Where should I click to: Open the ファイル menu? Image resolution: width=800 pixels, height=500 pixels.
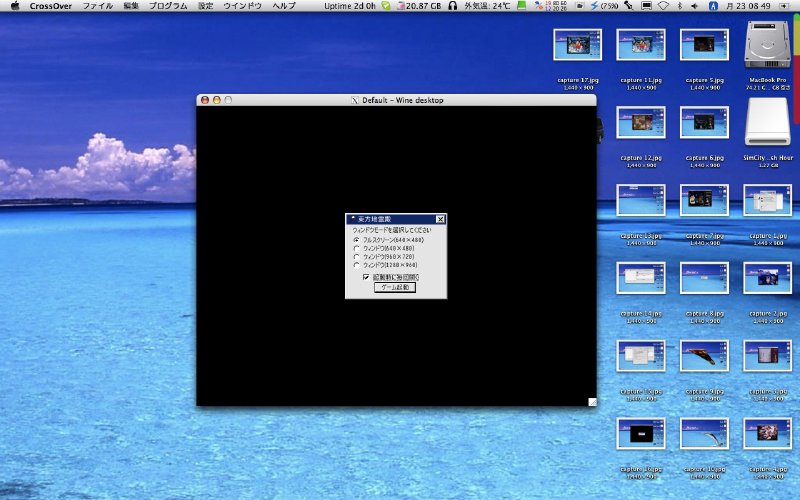coord(97,6)
